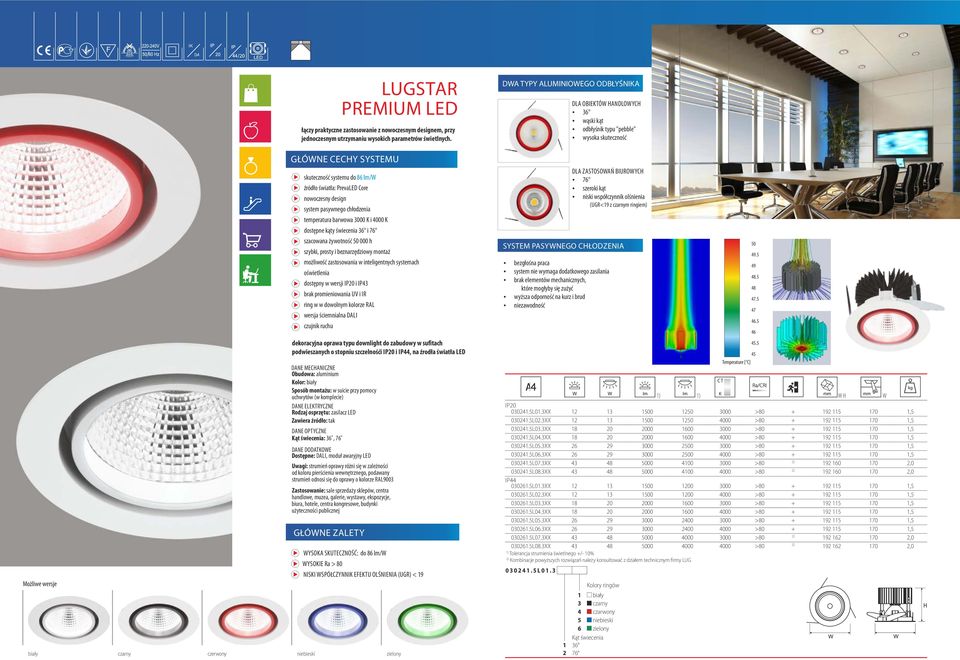Click the order code '030241.5L01.3'
This screenshot has height=660, width=960.
pyautogui.click(x=530, y=570)
